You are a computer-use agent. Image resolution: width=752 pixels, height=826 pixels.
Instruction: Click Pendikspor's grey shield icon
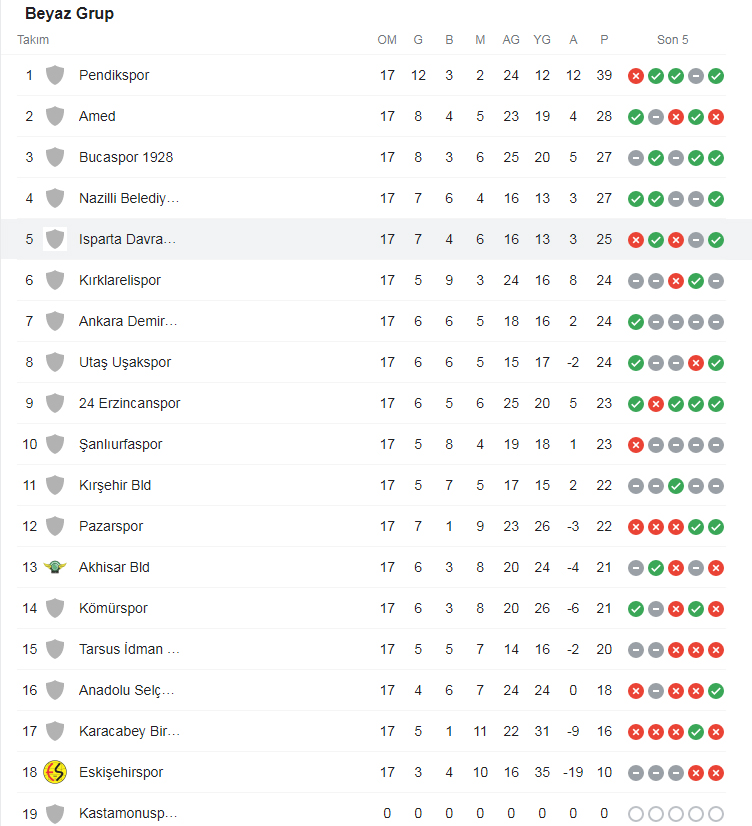click(x=55, y=75)
